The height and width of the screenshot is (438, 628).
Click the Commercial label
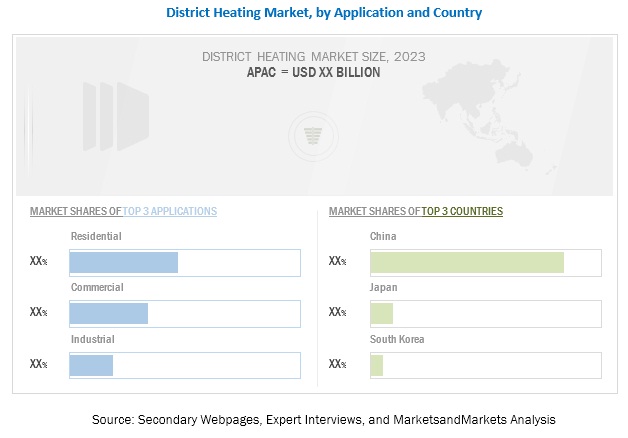(x=97, y=288)
